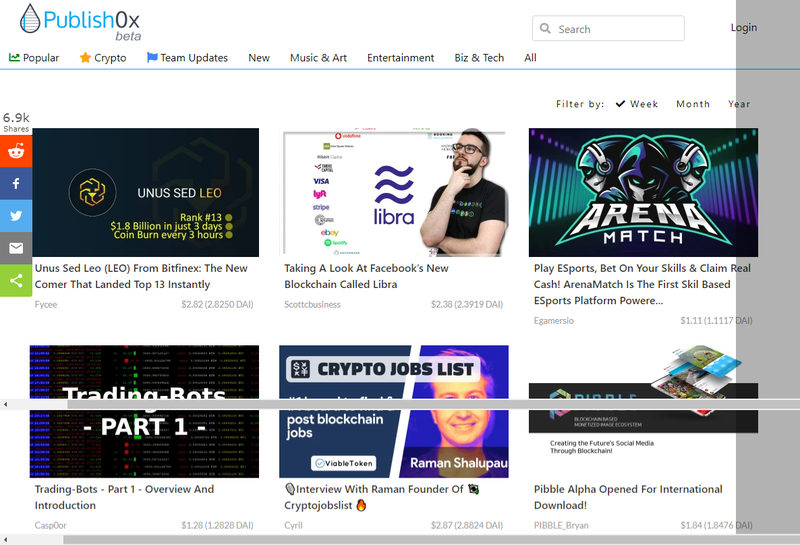Visit author PIBBLE_Bryan's profile
This screenshot has height=545, width=800.
click(561, 525)
